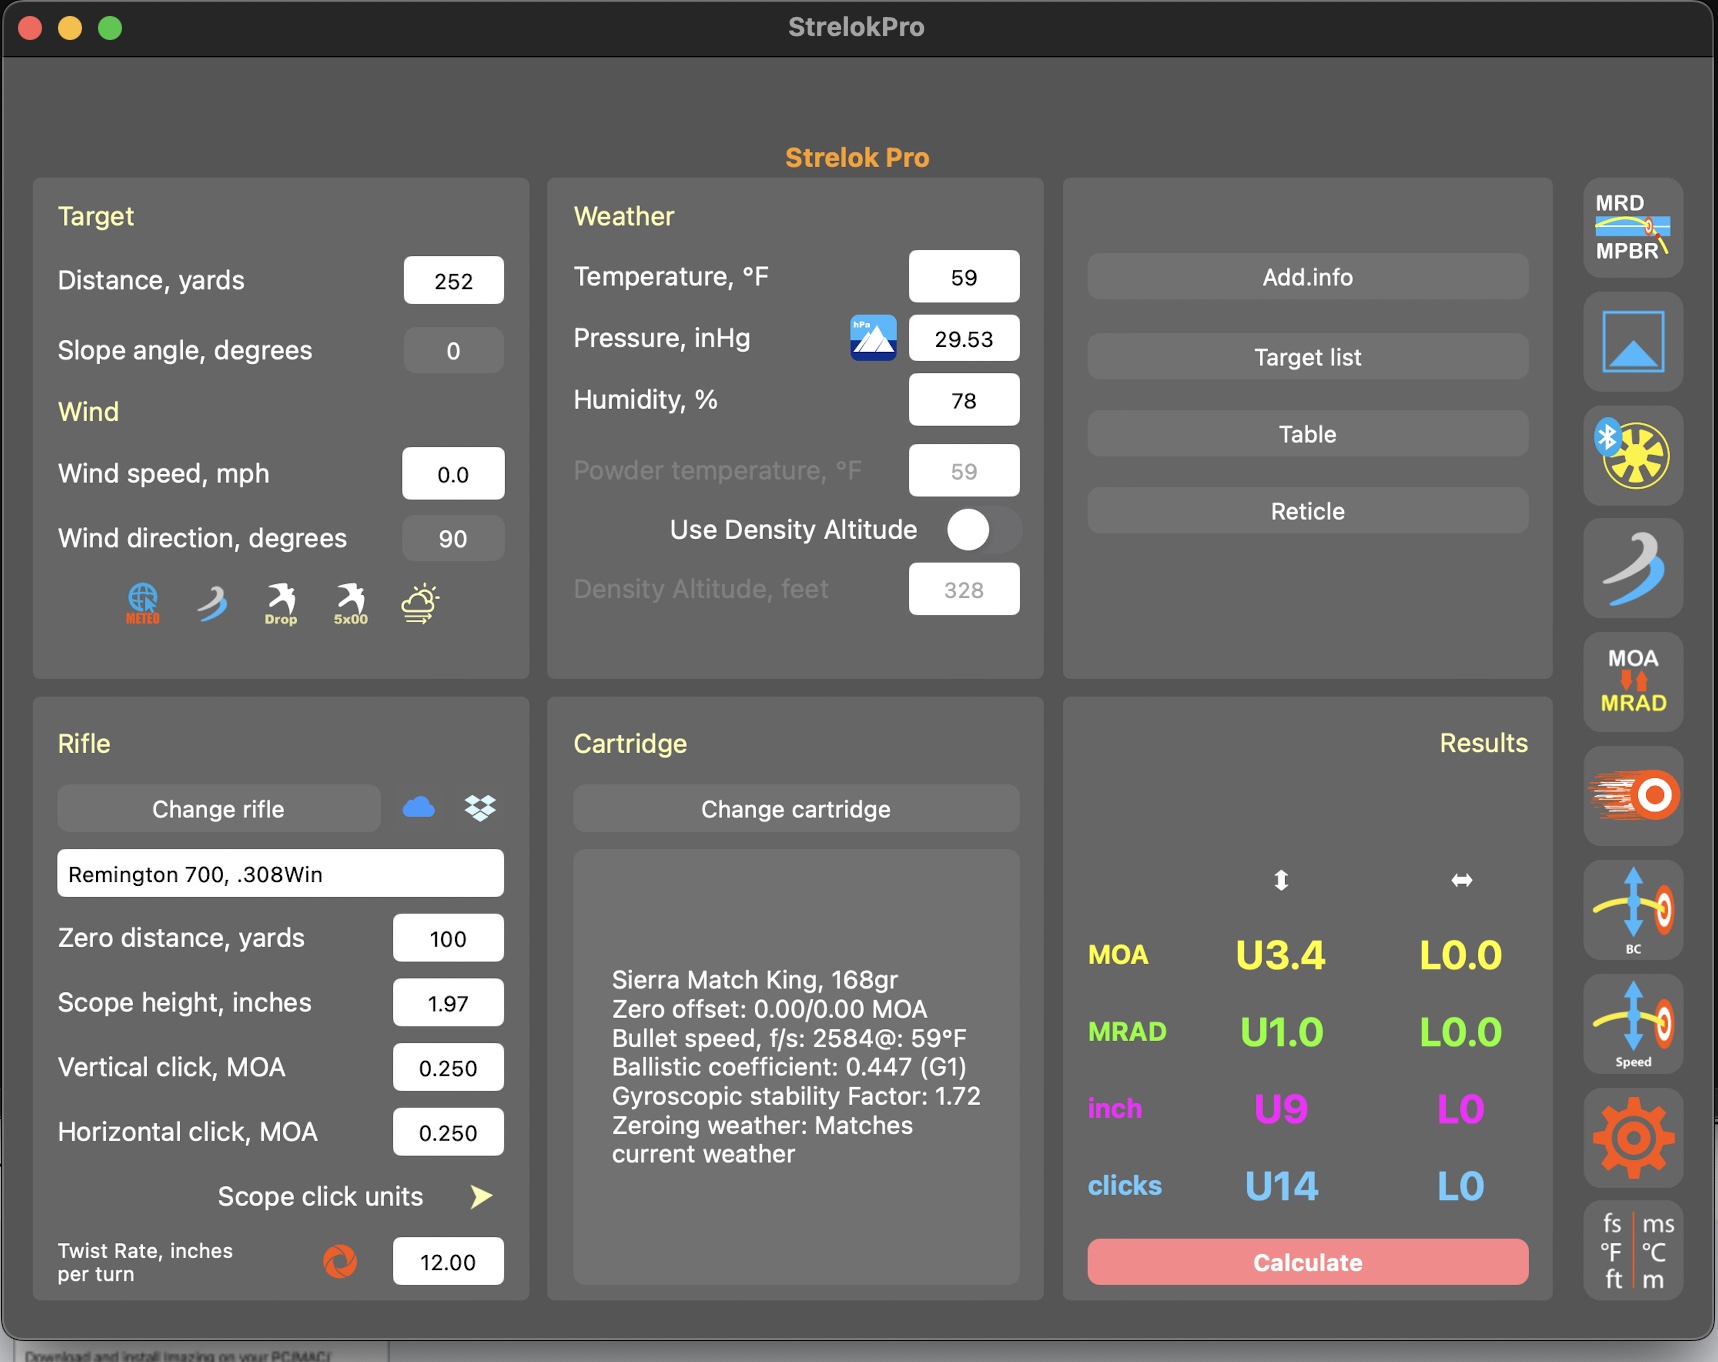Edit Wind direction degrees field

click(453, 539)
